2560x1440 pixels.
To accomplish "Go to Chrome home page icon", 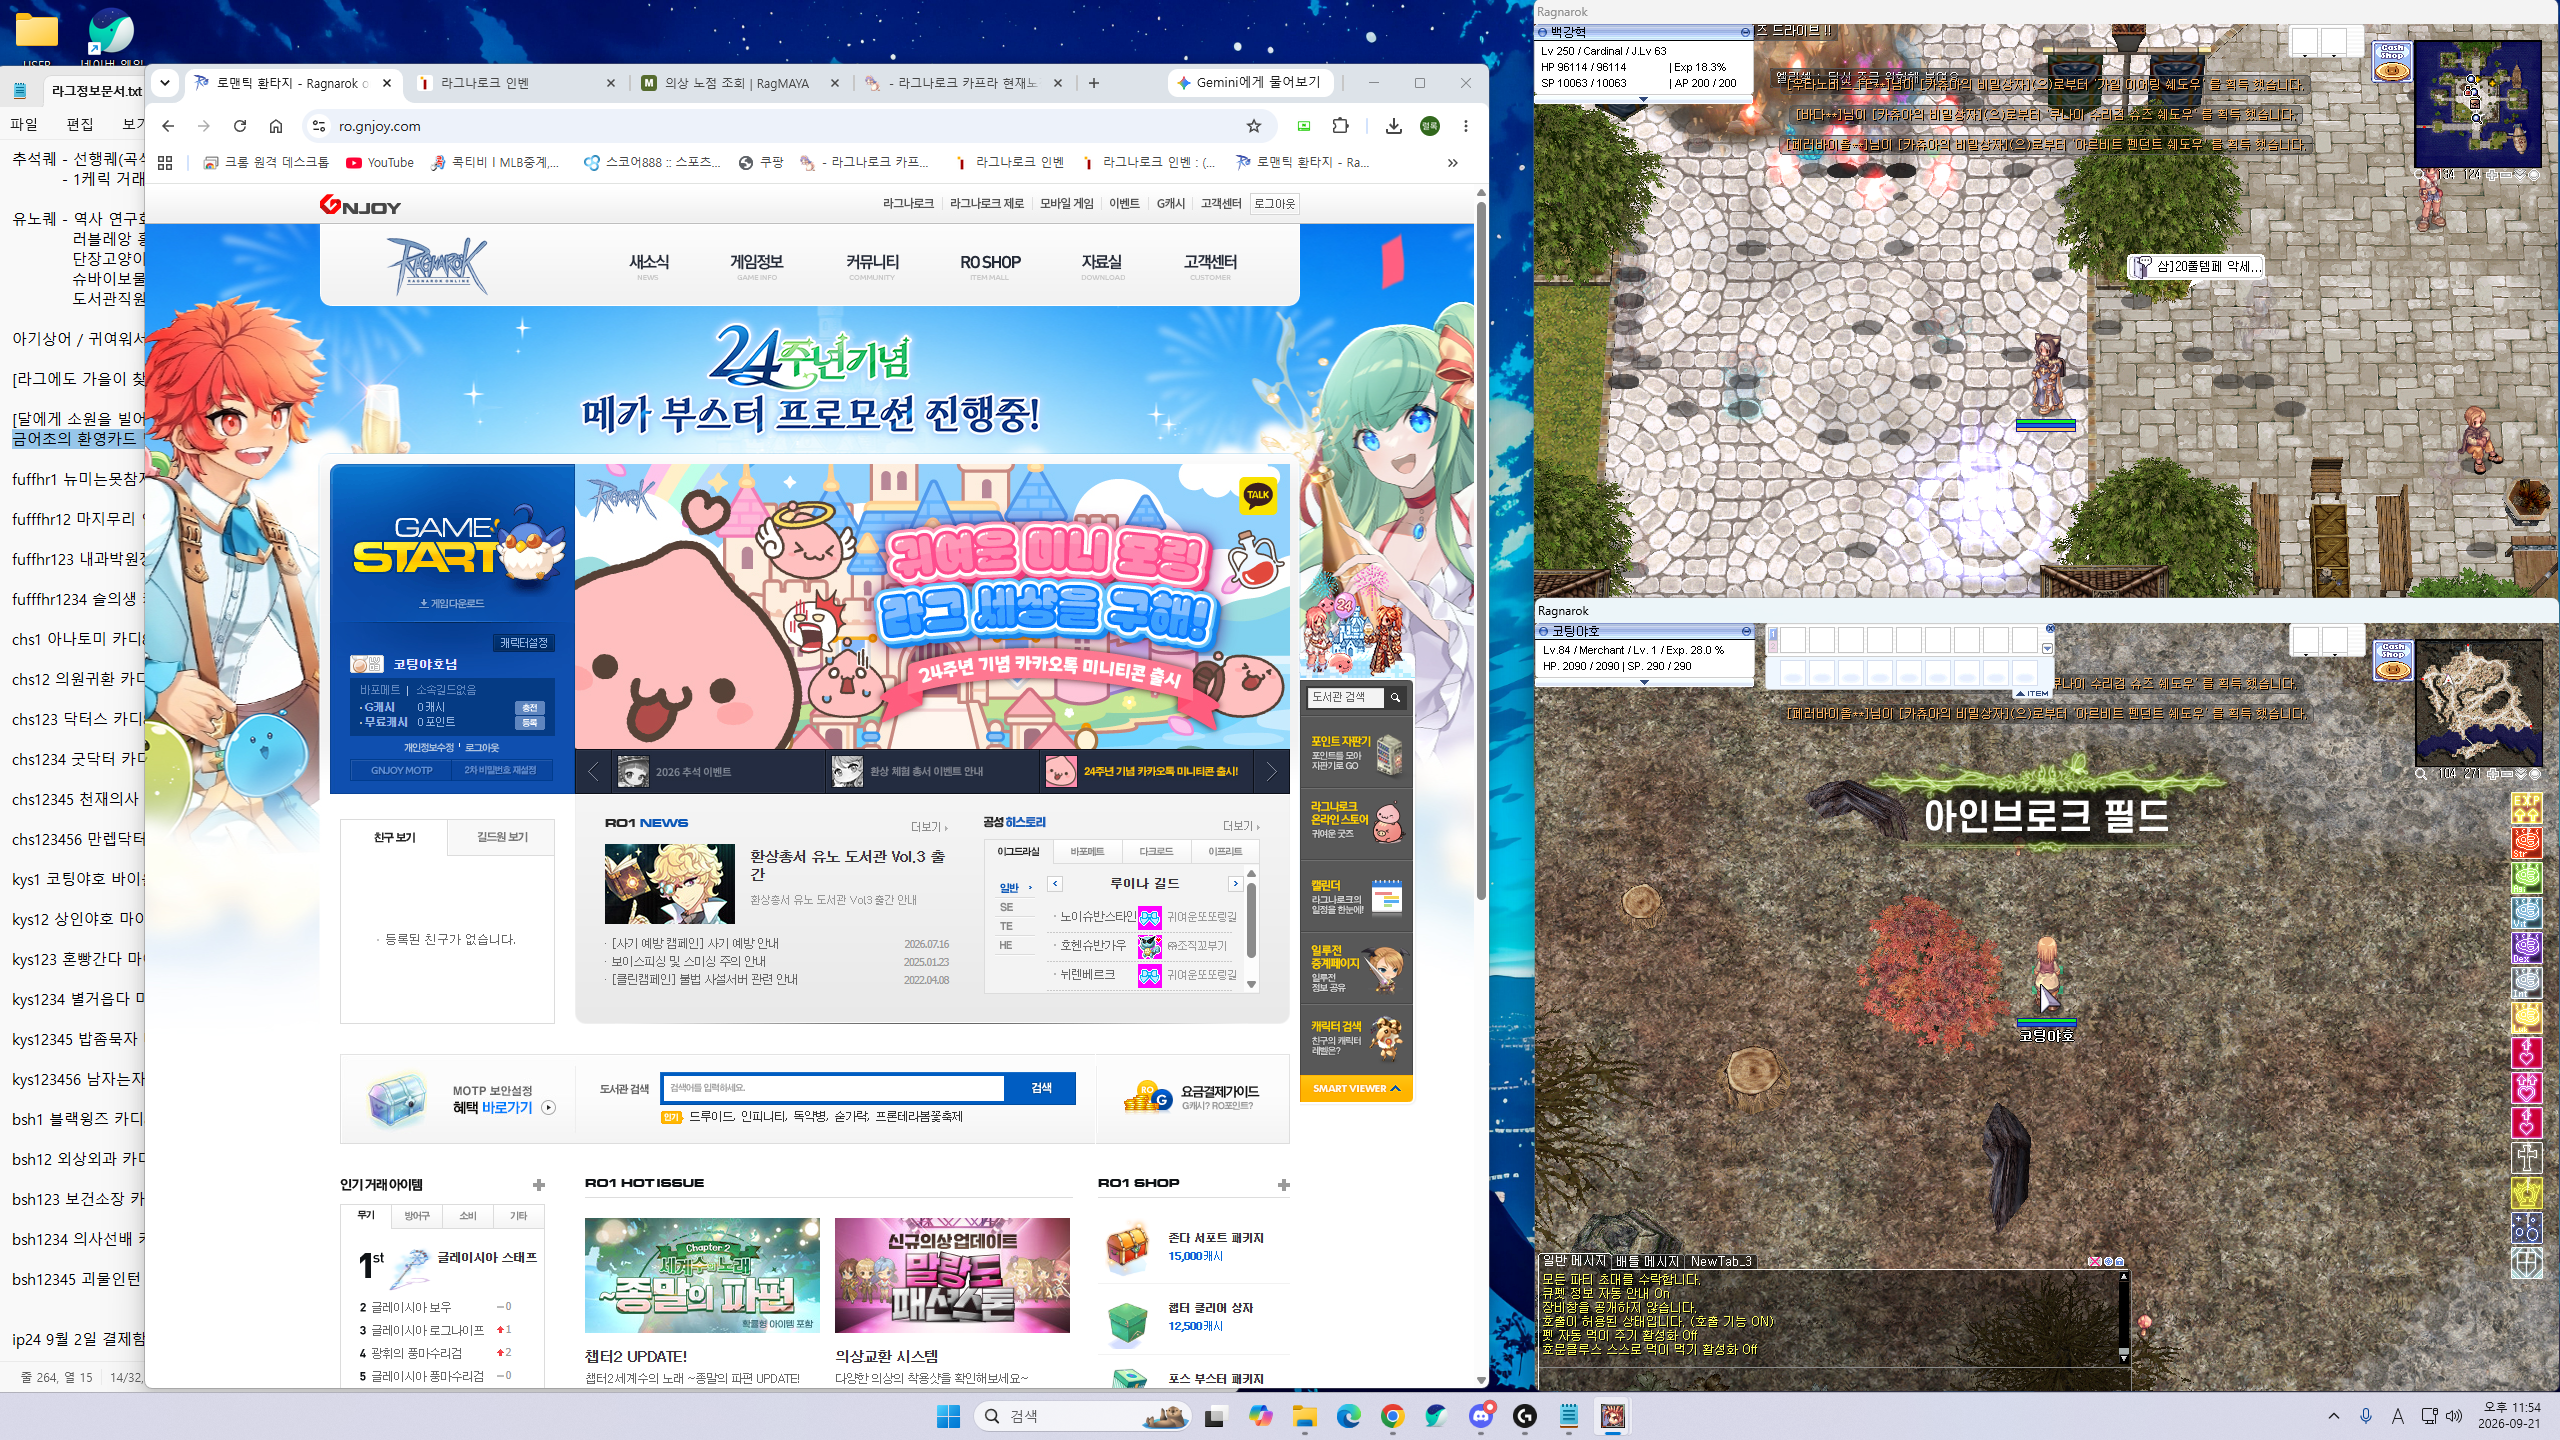I will (x=276, y=126).
